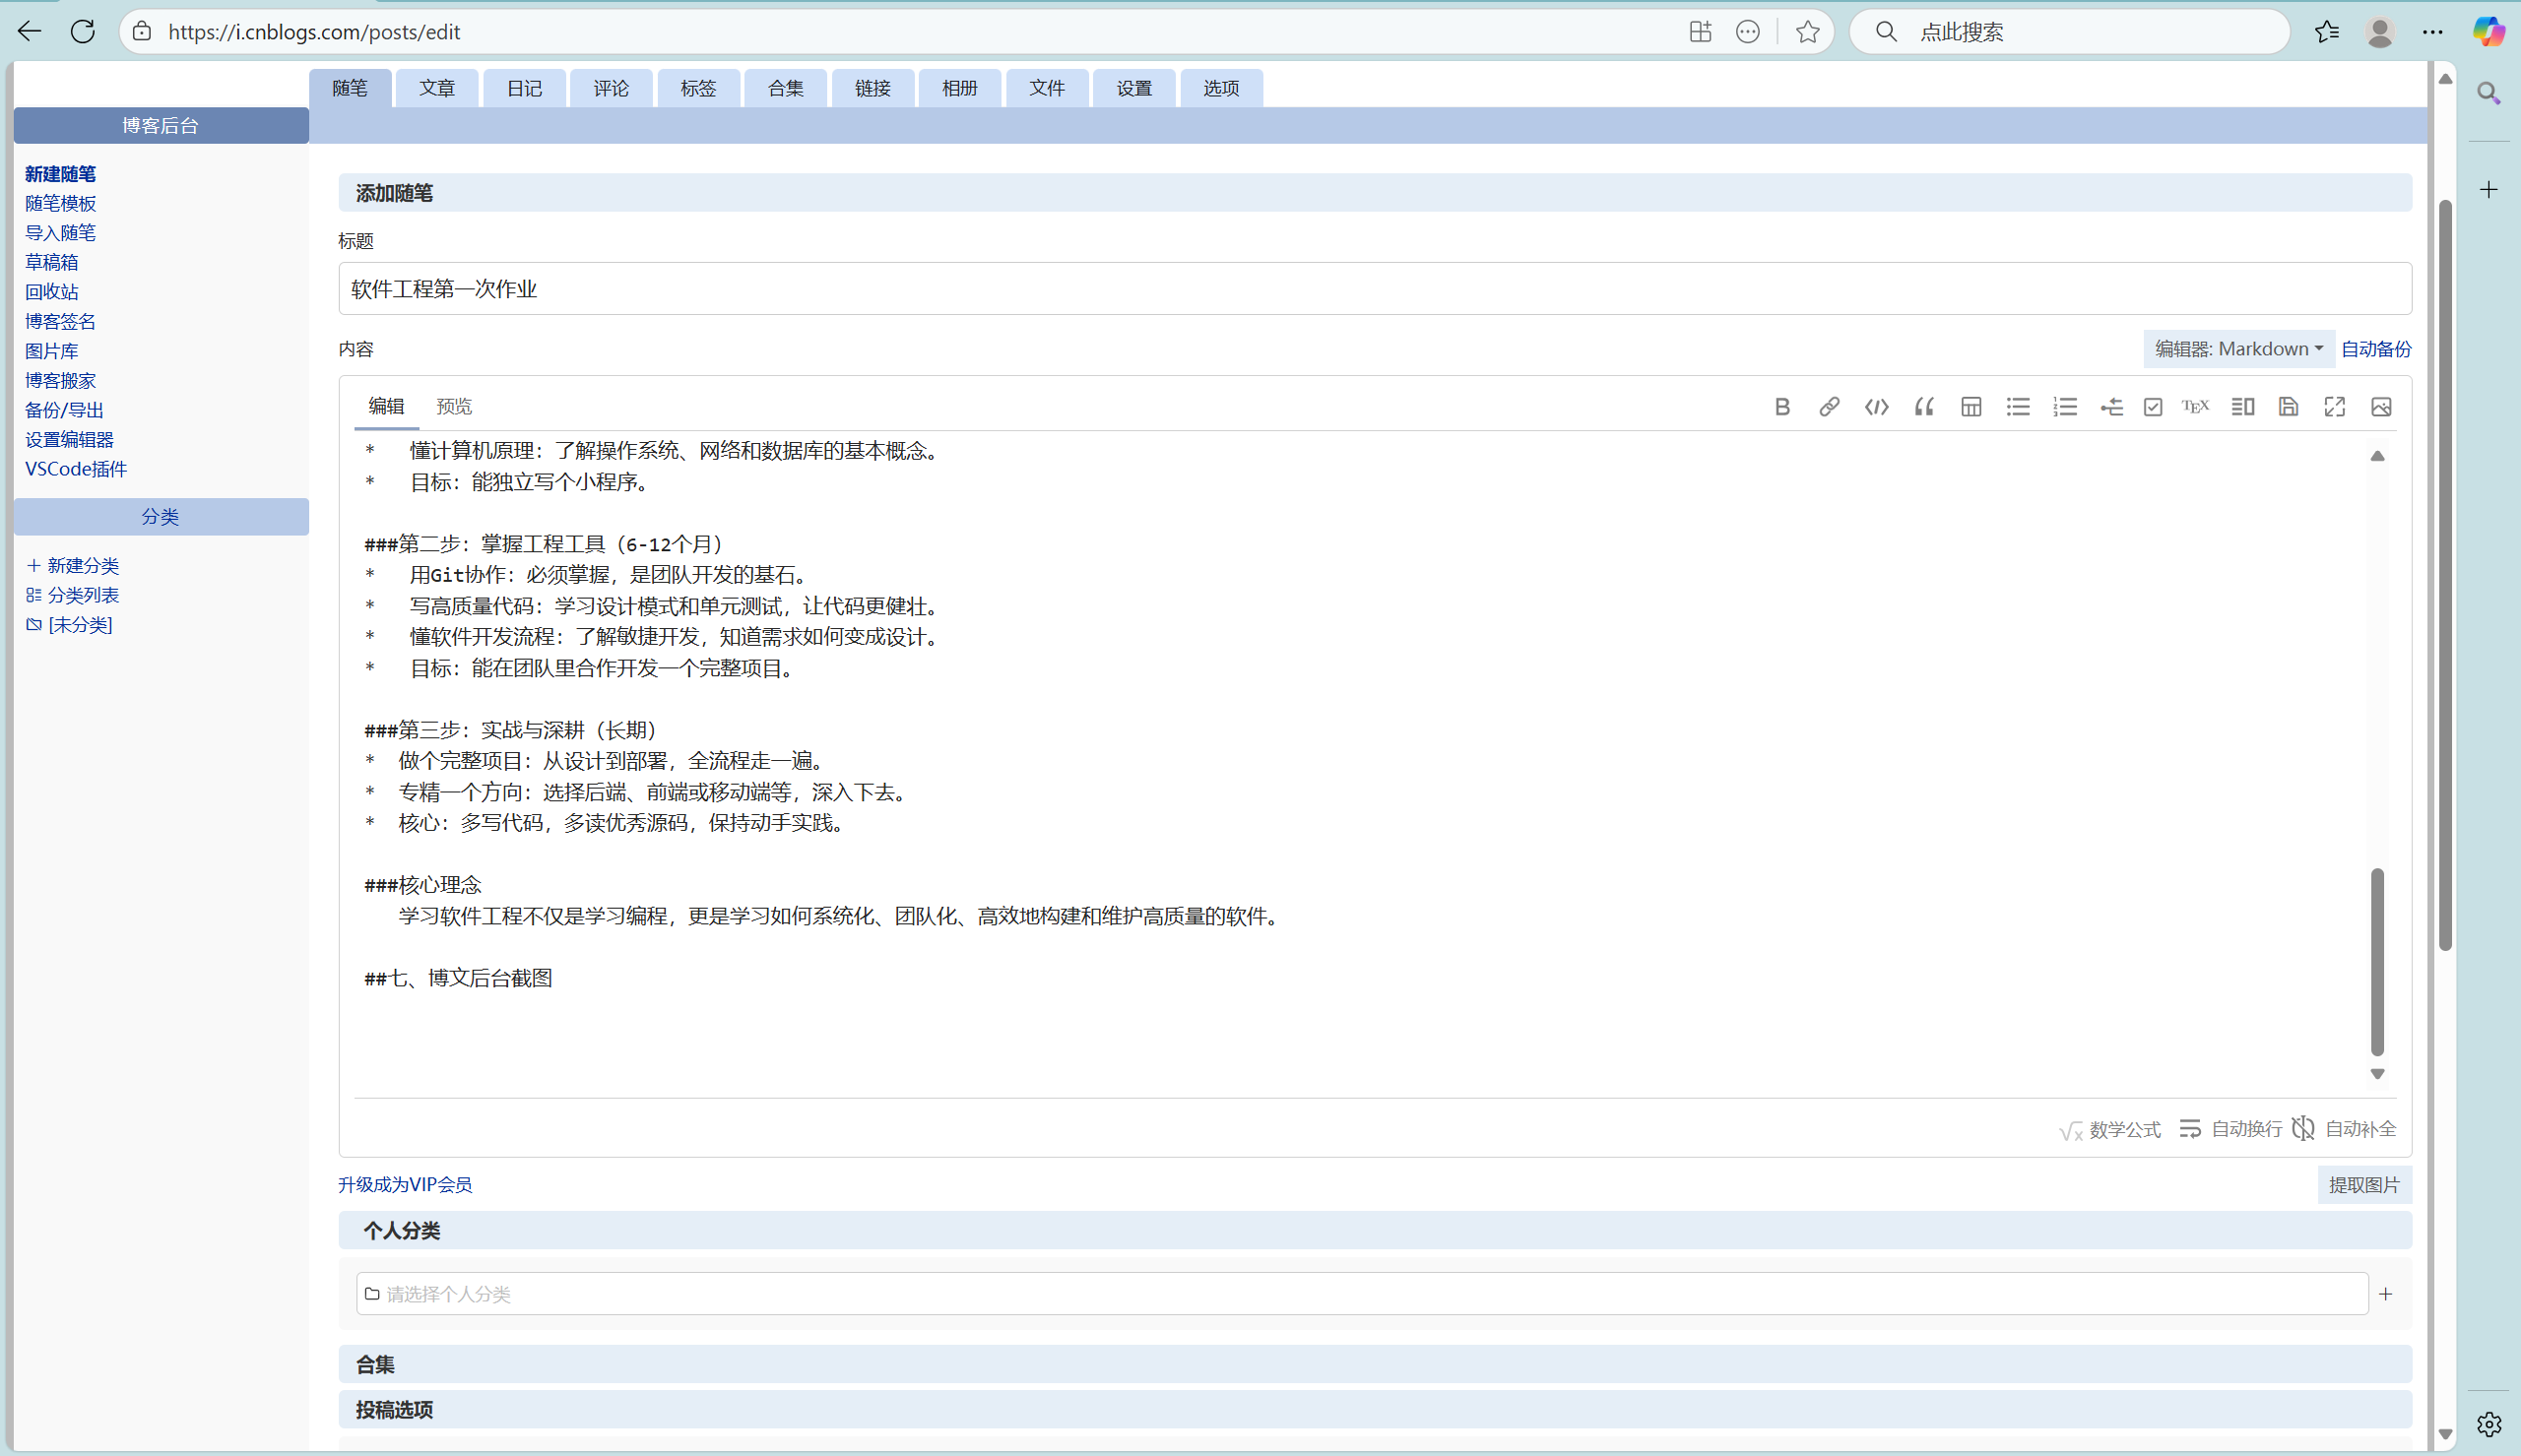Open the 请选择个人分类 category selector
The image size is (2521, 1456).
[x=1360, y=1294]
